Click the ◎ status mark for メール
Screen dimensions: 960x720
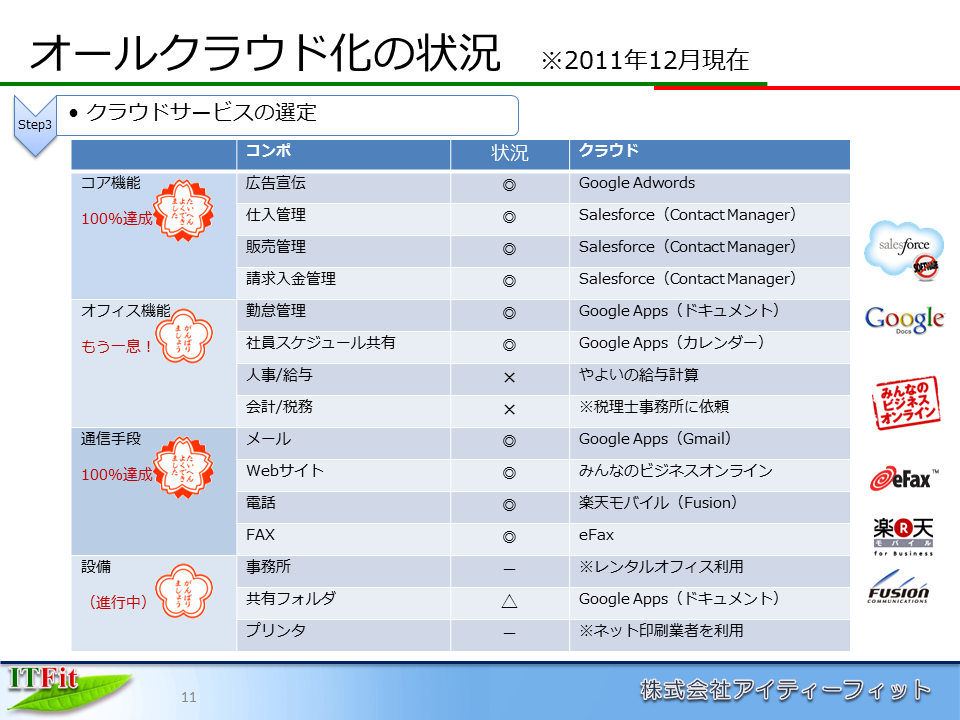point(509,441)
